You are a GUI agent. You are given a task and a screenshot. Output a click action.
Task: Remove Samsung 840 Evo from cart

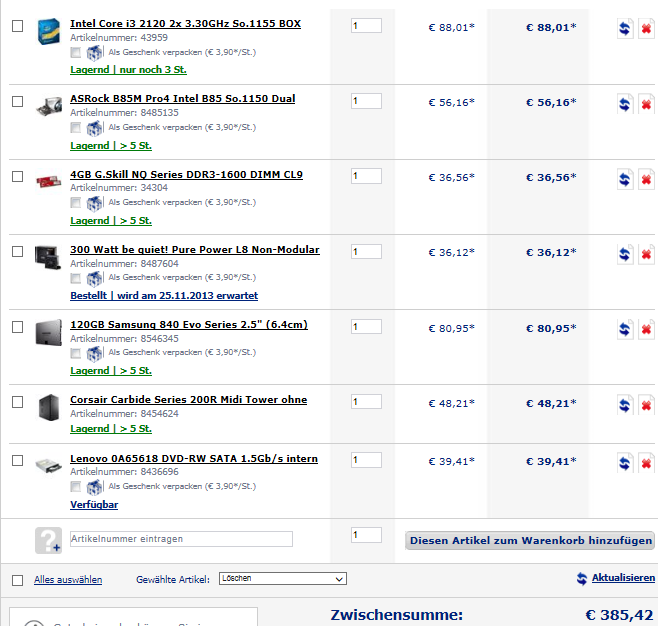pos(646,329)
